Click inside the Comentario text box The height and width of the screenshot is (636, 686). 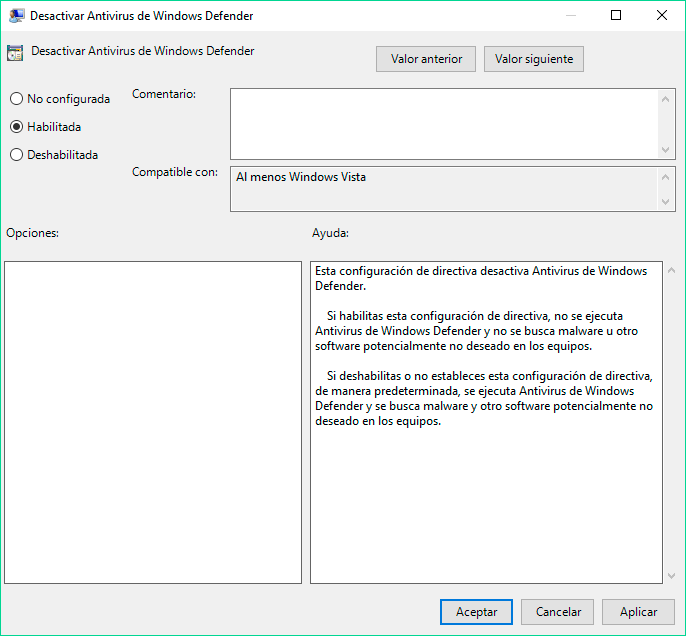point(444,124)
